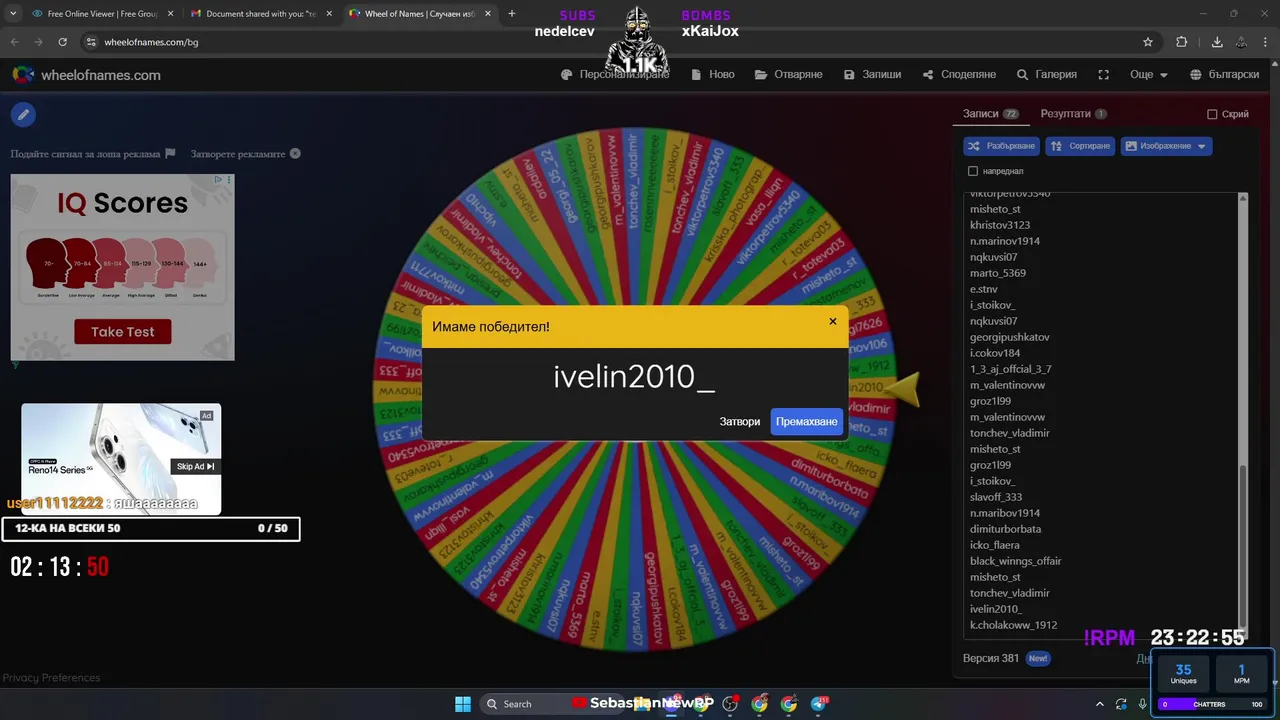The width and height of the screenshot is (1280, 720).
Task: Open browser downloads icon
Action: pos(1217,42)
